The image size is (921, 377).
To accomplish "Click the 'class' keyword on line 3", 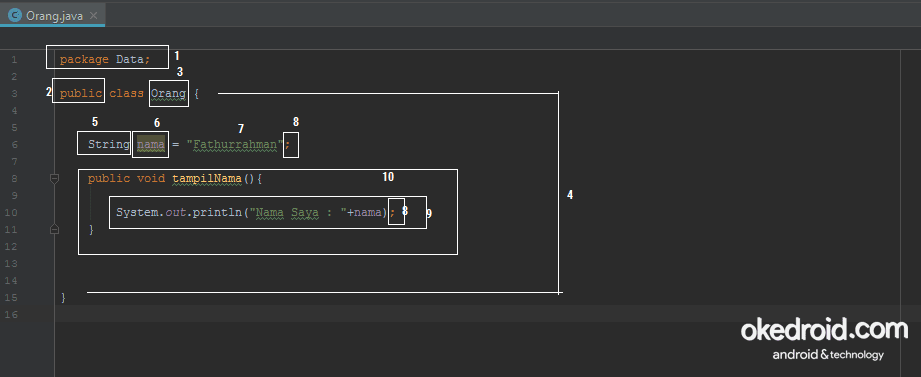I will point(126,93).
